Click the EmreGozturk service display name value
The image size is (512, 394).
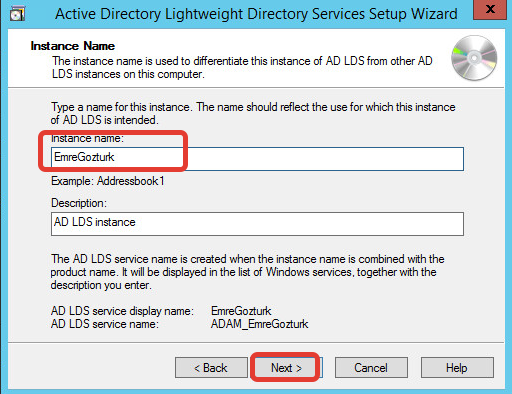click(x=241, y=311)
